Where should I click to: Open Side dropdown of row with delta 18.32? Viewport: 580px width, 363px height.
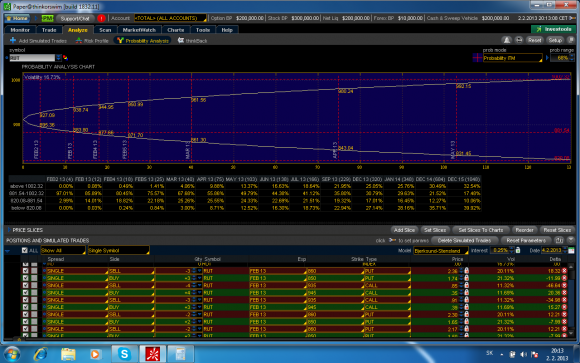click(131, 271)
